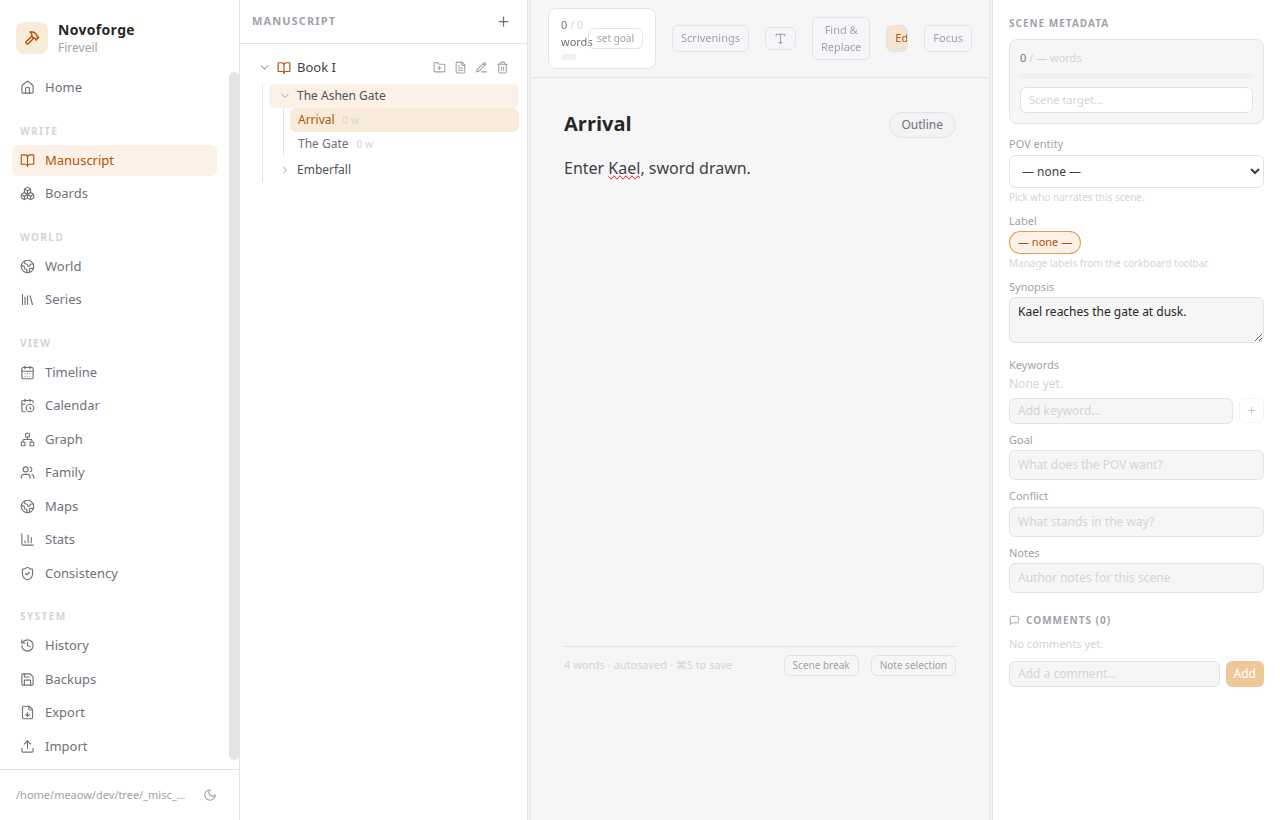Viewport: 1280px width, 820px height.
Task: Click the left sidebar vertical scrollbar
Action: (234, 415)
